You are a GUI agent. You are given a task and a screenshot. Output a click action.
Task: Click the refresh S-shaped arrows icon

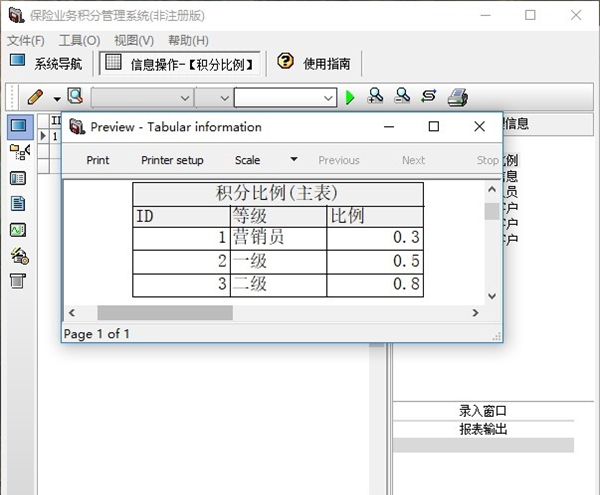(x=429, y=96)
